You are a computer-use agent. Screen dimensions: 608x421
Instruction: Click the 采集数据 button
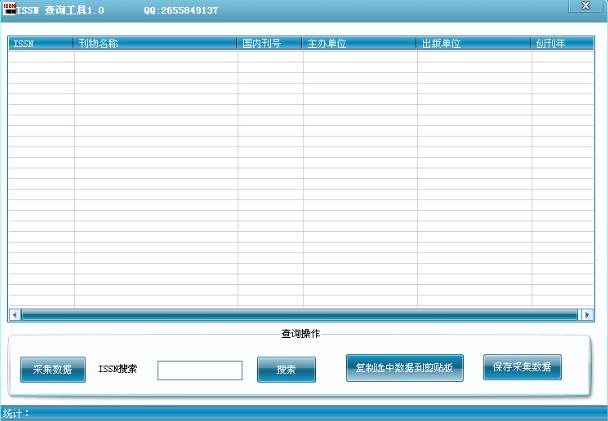(53, 369)
